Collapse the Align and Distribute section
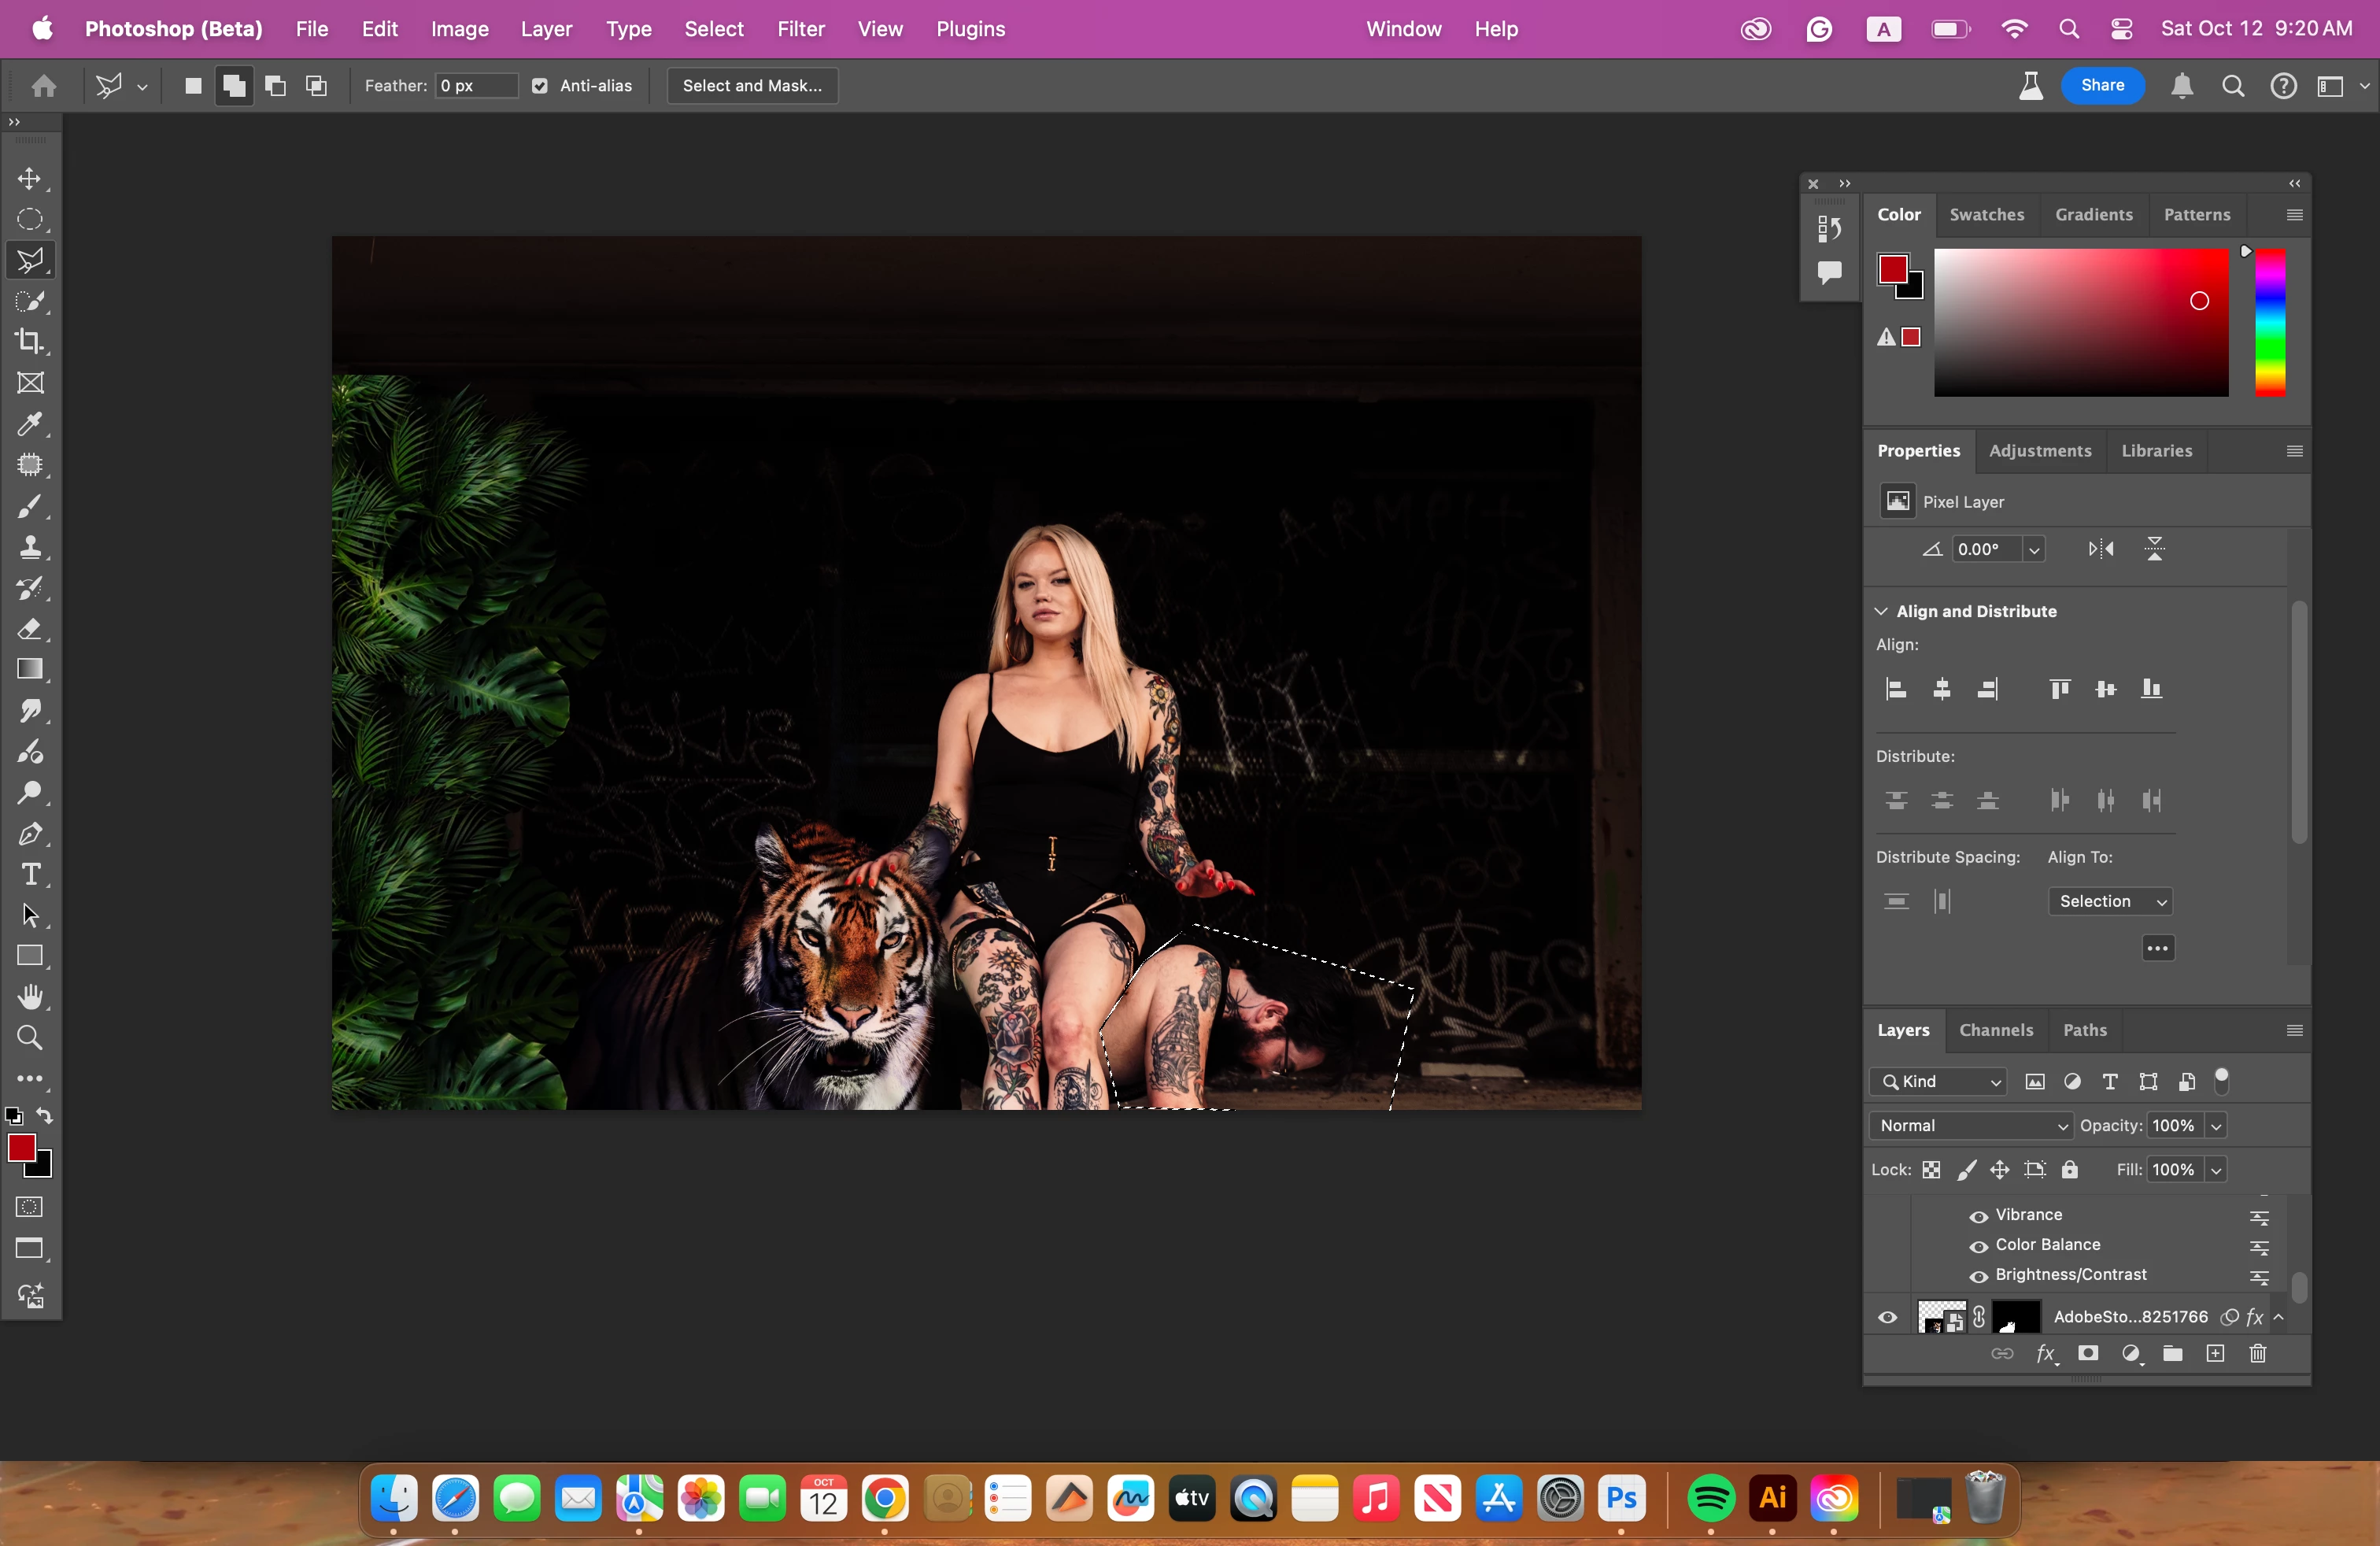 [x=1881, y=611]
